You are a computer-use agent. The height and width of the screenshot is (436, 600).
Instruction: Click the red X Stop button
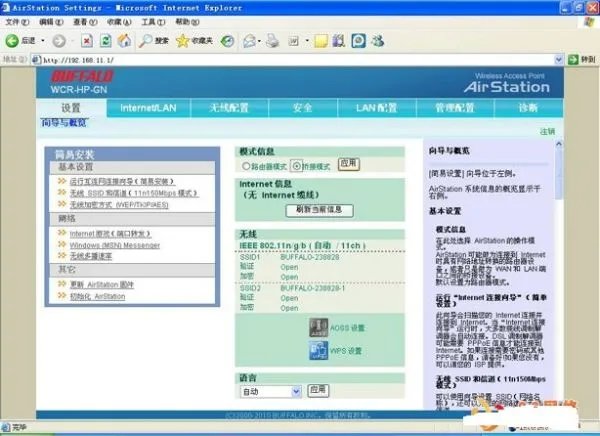coord(87,41)
